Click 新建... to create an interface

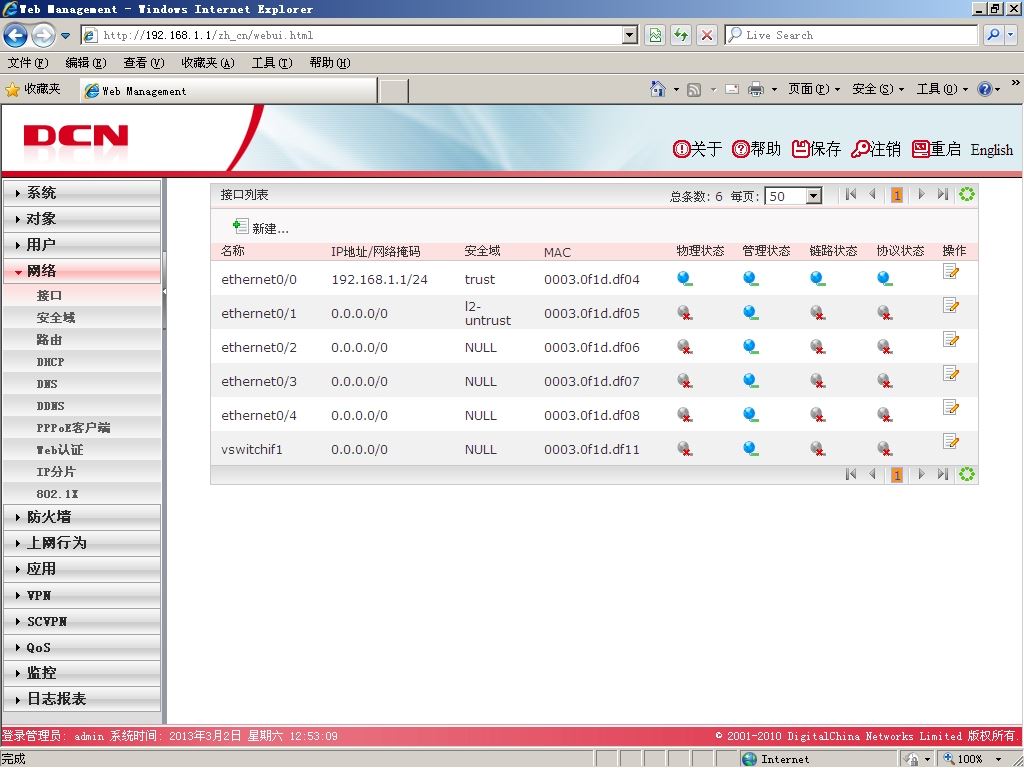click(261, 228)
